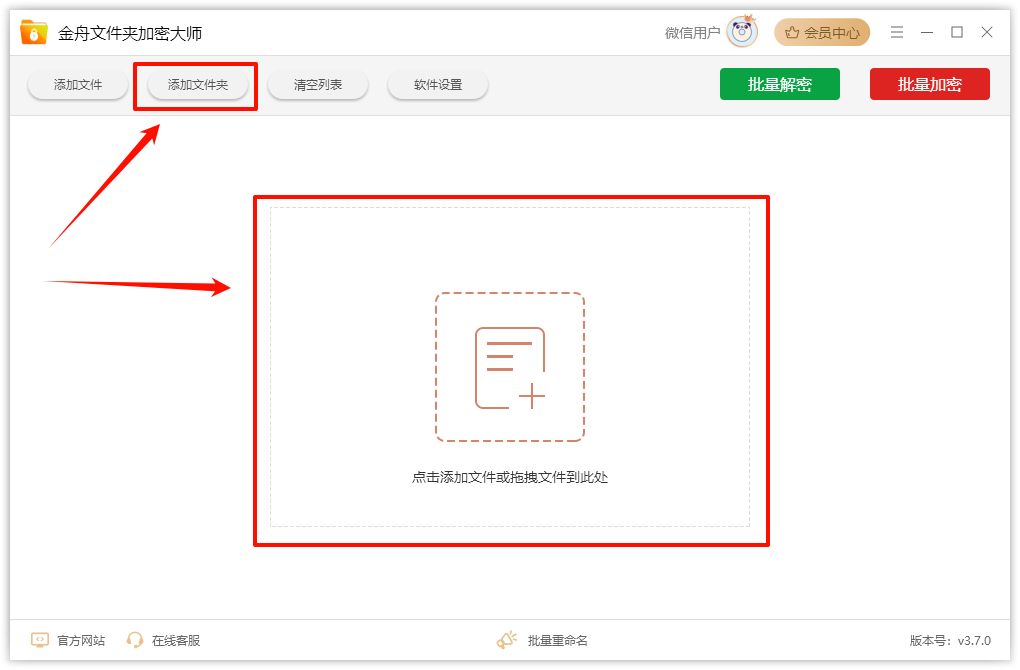Click the 点击添加文件或拖拽文件到此处 hint text

point(510,477)
